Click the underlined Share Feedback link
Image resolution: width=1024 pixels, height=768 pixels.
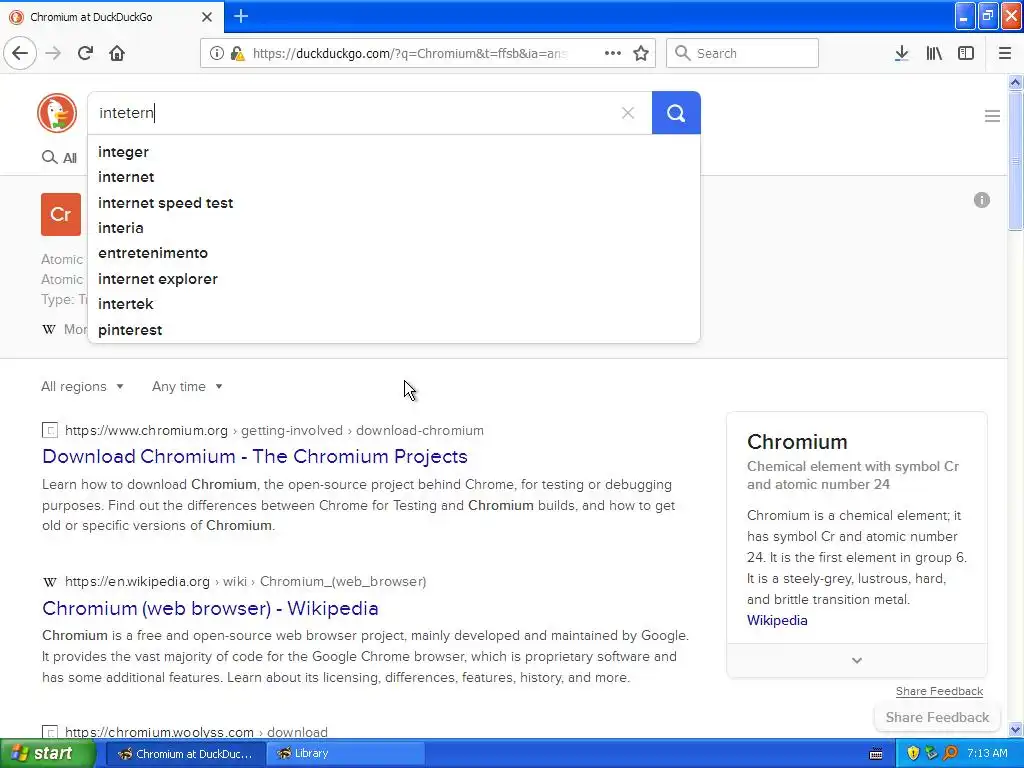click(939, 691)
